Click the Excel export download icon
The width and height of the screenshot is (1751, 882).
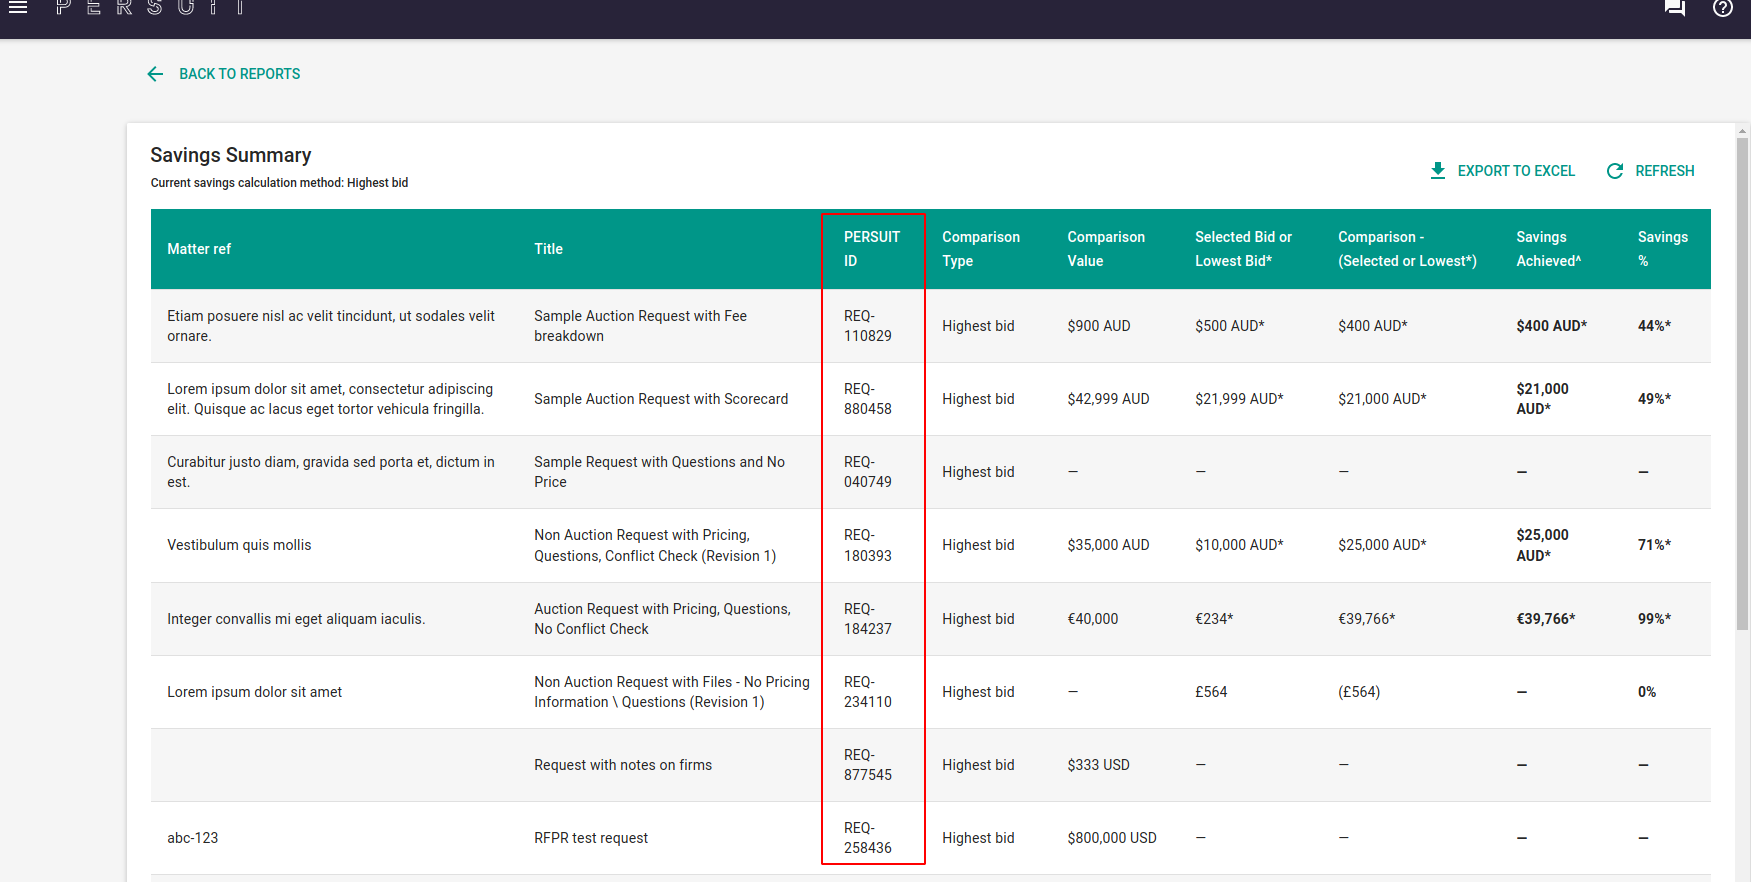(1437, 171)
